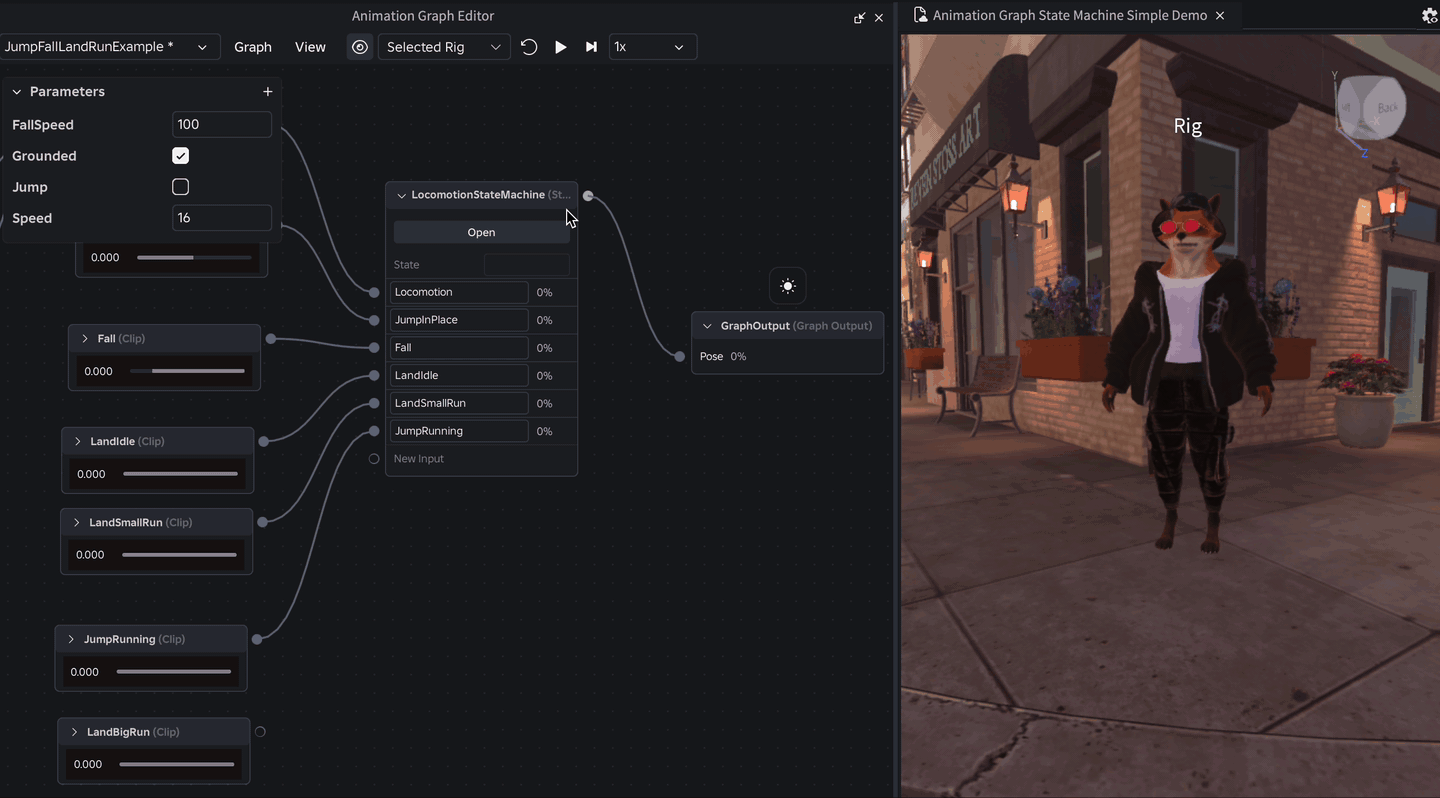The height and width of the screenshot is (798, 1440).
Task: Collapse the Parameters panel
Action: click(17, 92)
